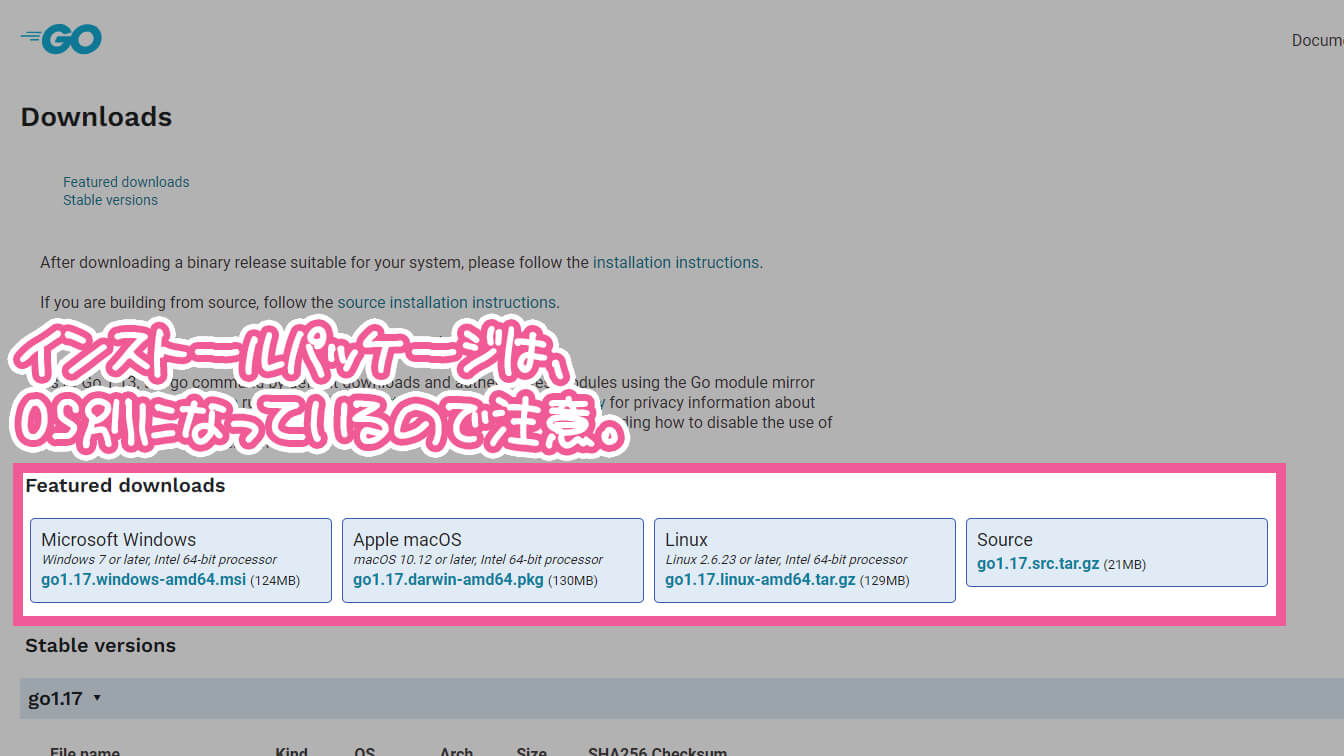The image size is (1344, 756).
Task: Jump to Stable versions anchor link
Action: click(110, 200)
